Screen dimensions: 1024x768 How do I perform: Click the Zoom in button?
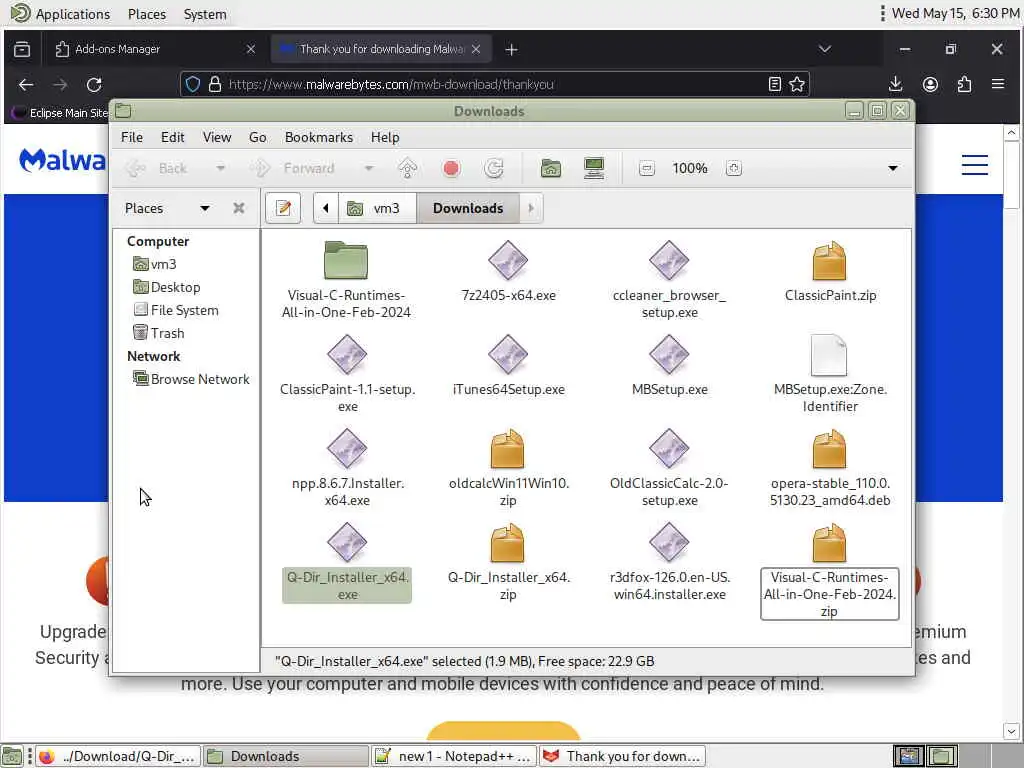733,168
